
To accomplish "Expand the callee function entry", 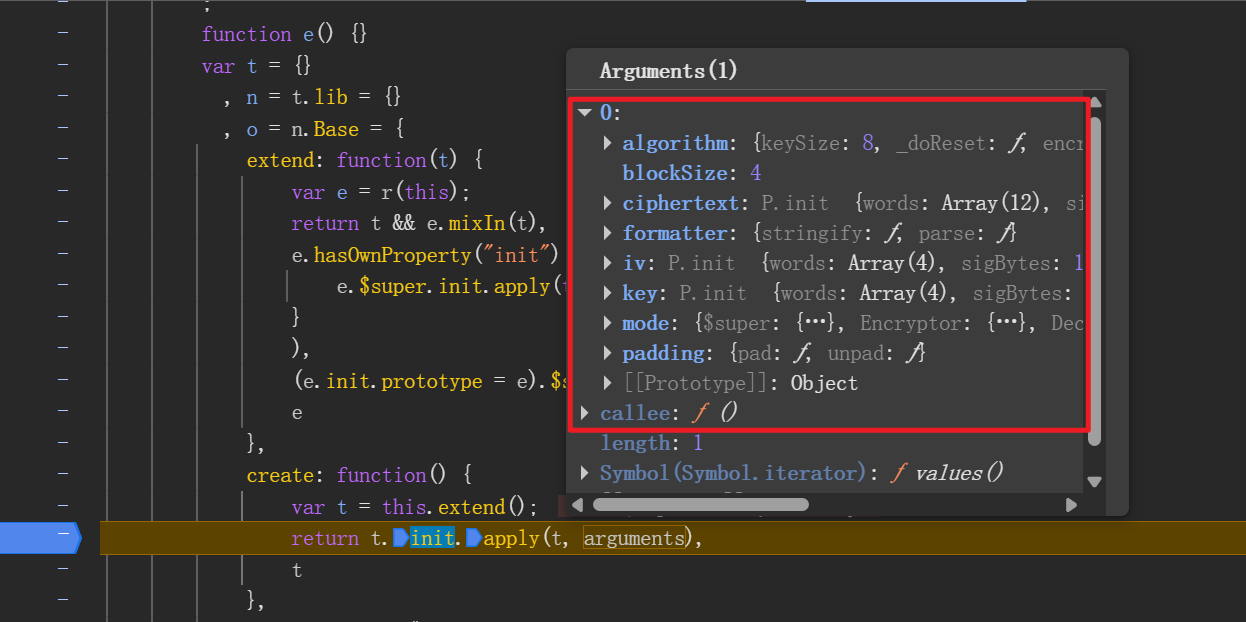I will coord(586,413).
